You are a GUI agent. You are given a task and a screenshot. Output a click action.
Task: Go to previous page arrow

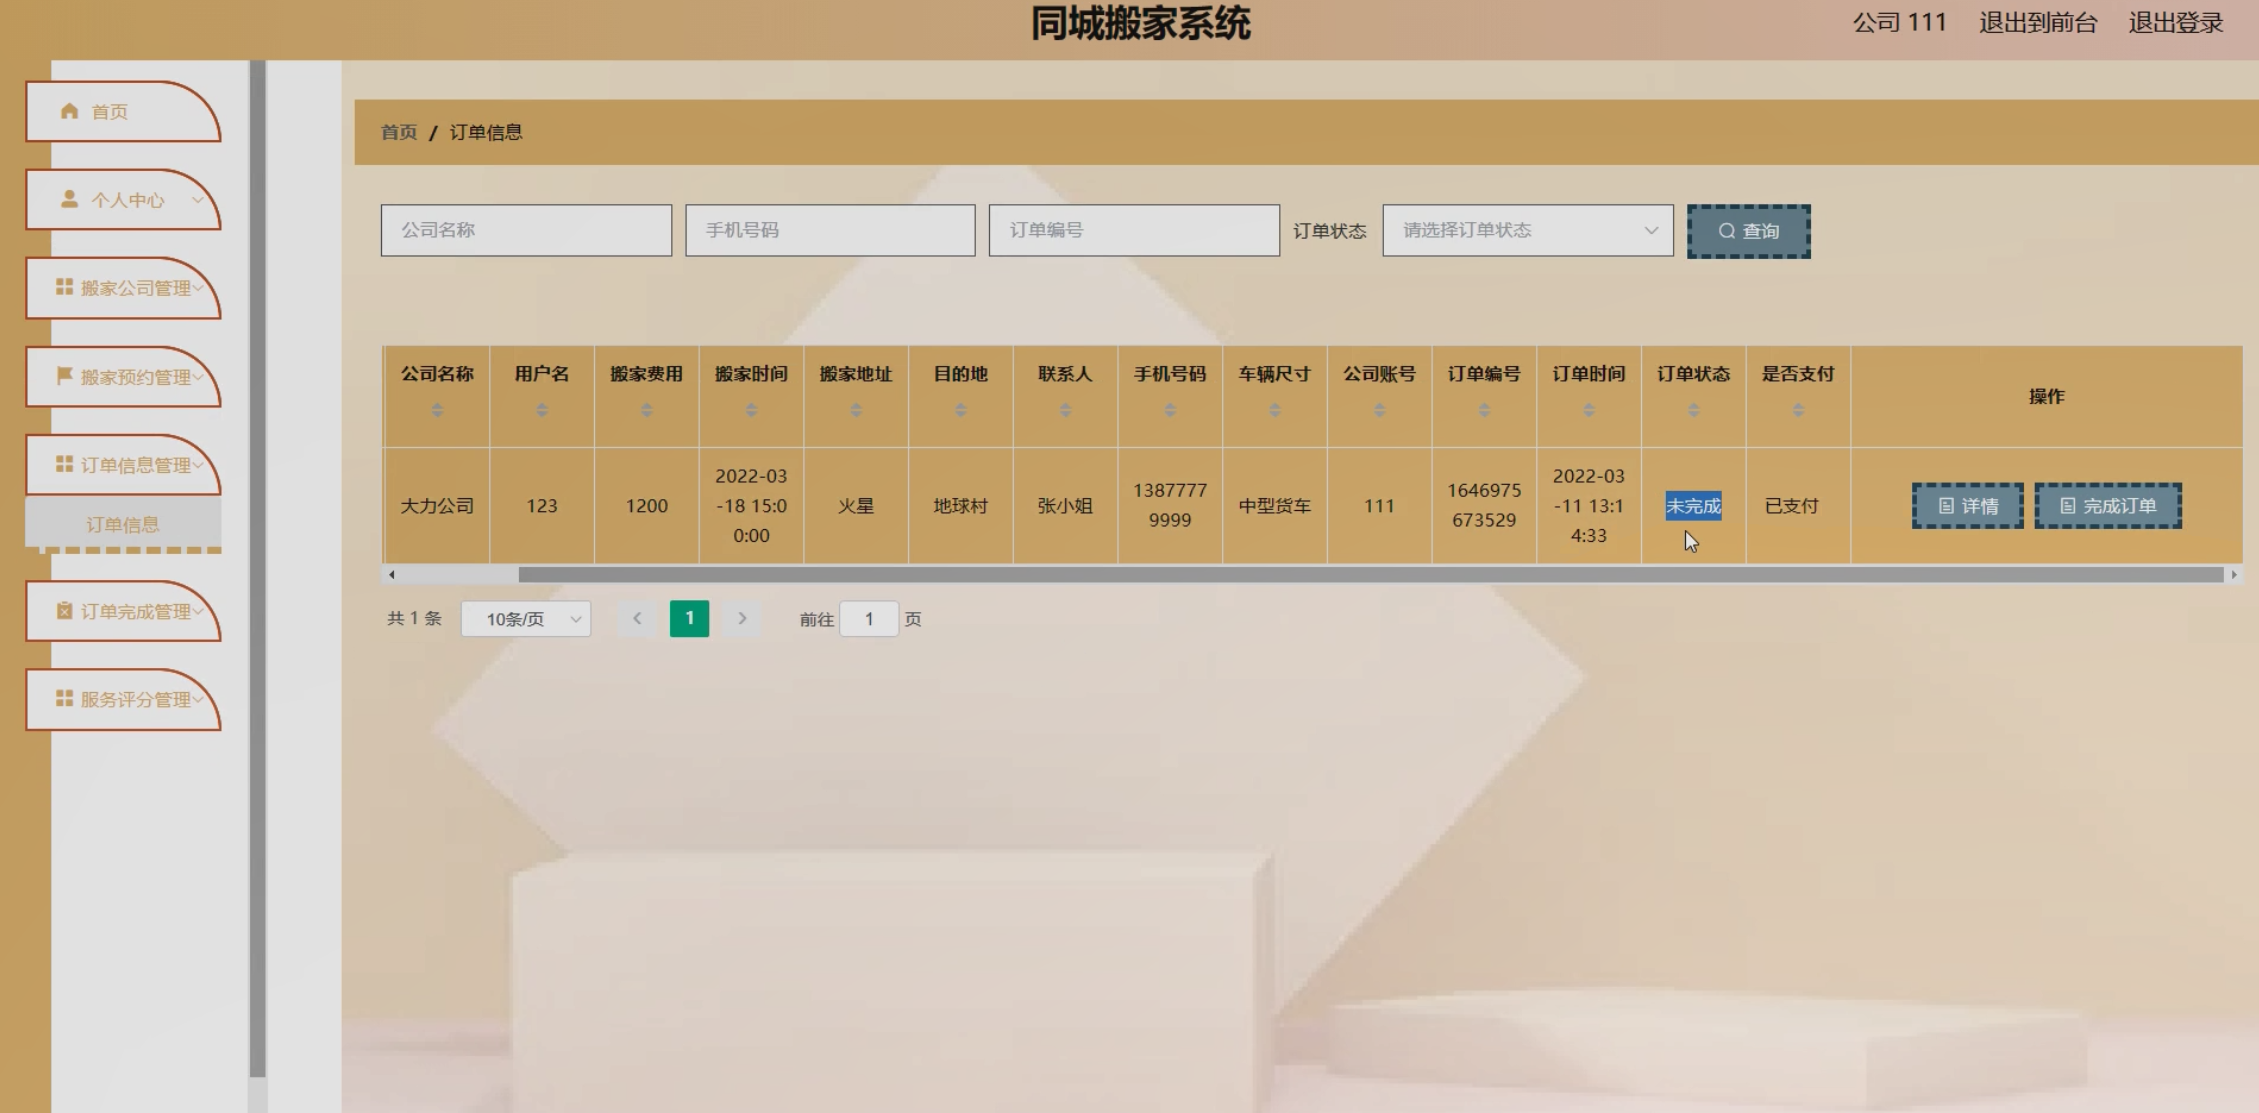point(637,619)
